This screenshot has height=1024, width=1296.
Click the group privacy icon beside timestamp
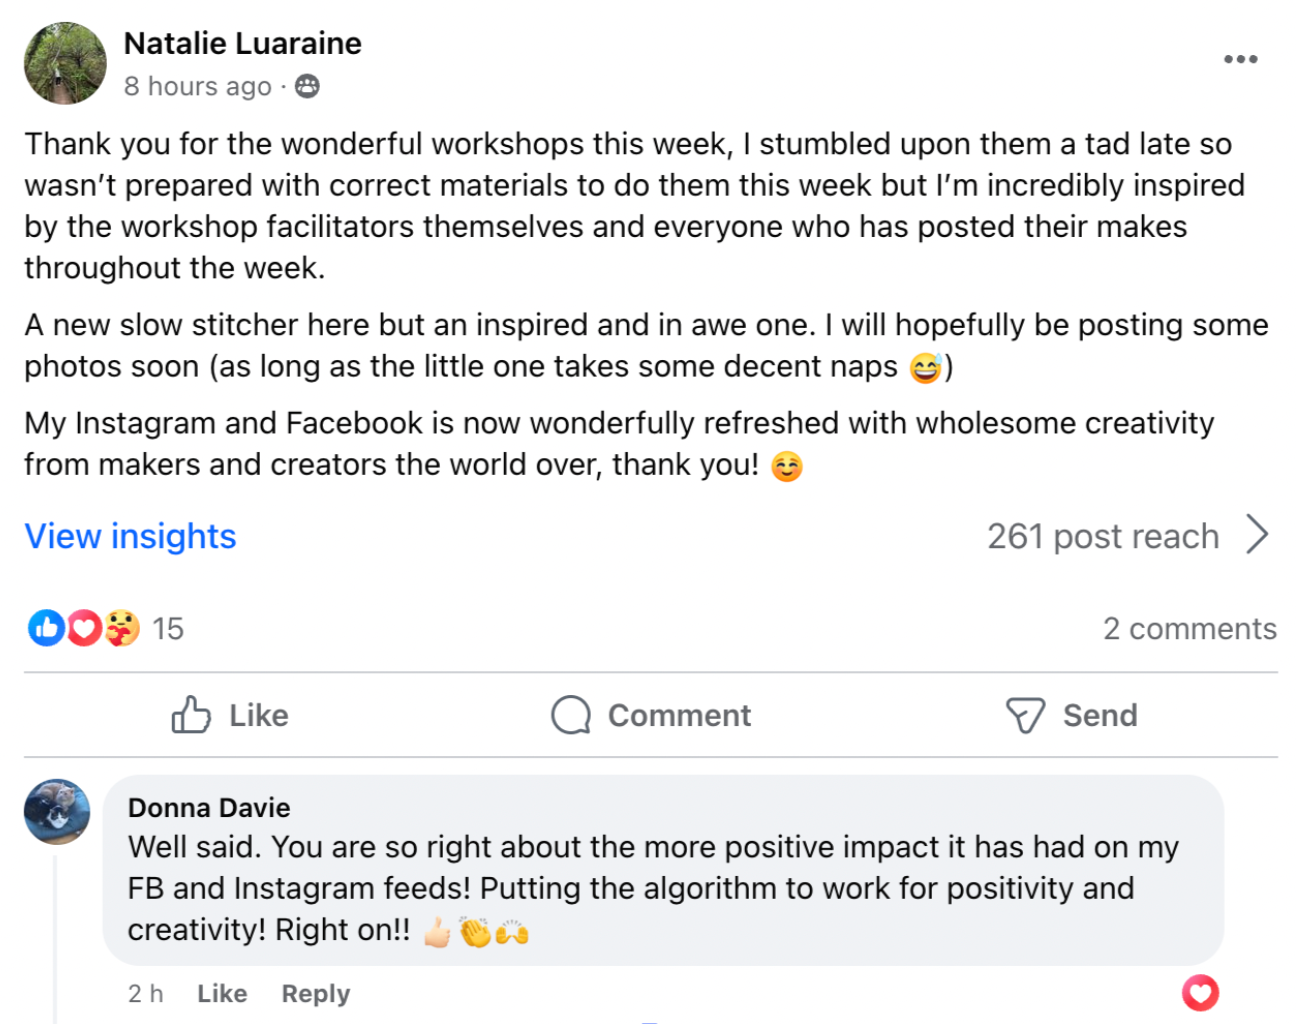[307, 87]
